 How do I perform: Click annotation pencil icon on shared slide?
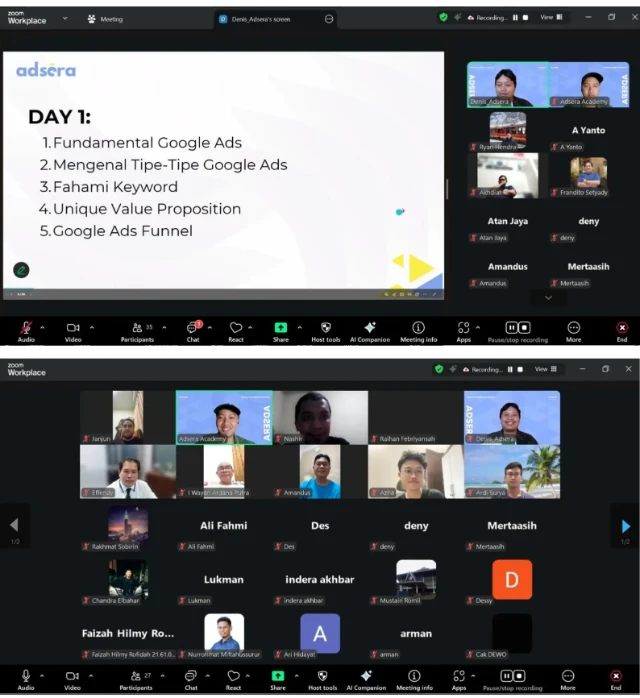click(21, 270)
